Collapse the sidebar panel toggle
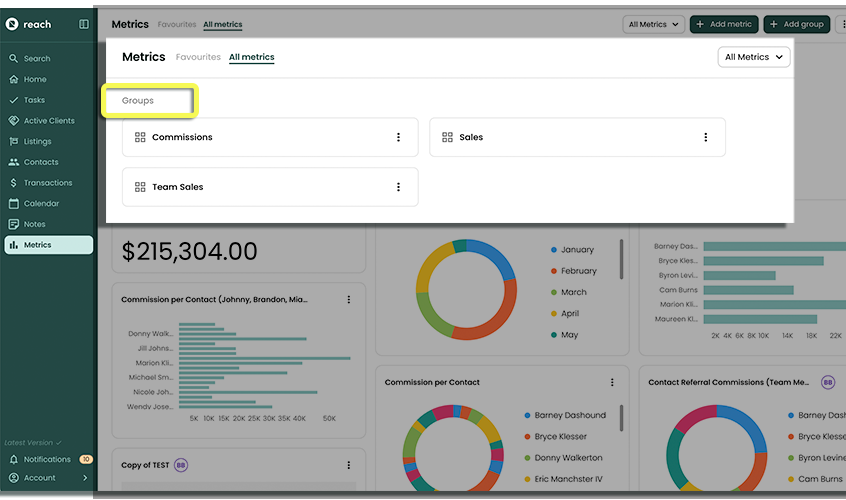This screenshot has width=846, height=500. (84, 24)
